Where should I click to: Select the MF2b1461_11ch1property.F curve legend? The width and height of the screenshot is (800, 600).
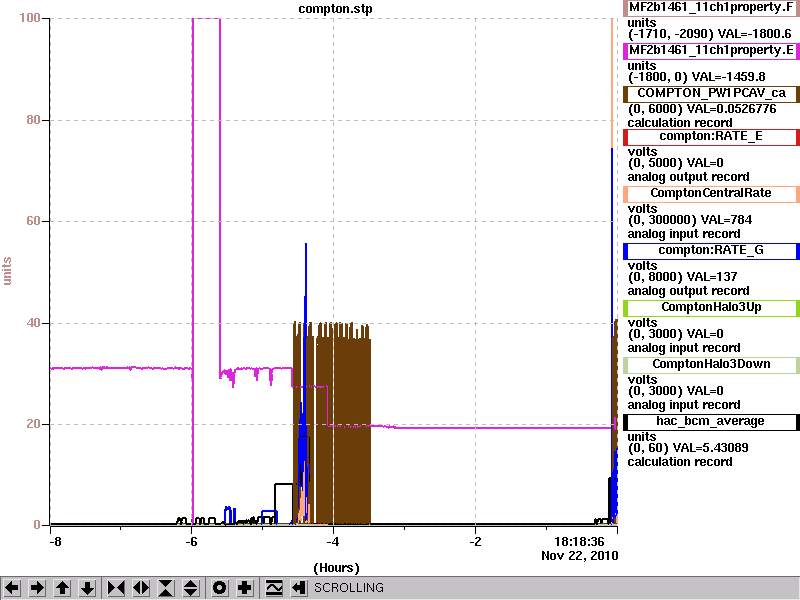point(711,8)
